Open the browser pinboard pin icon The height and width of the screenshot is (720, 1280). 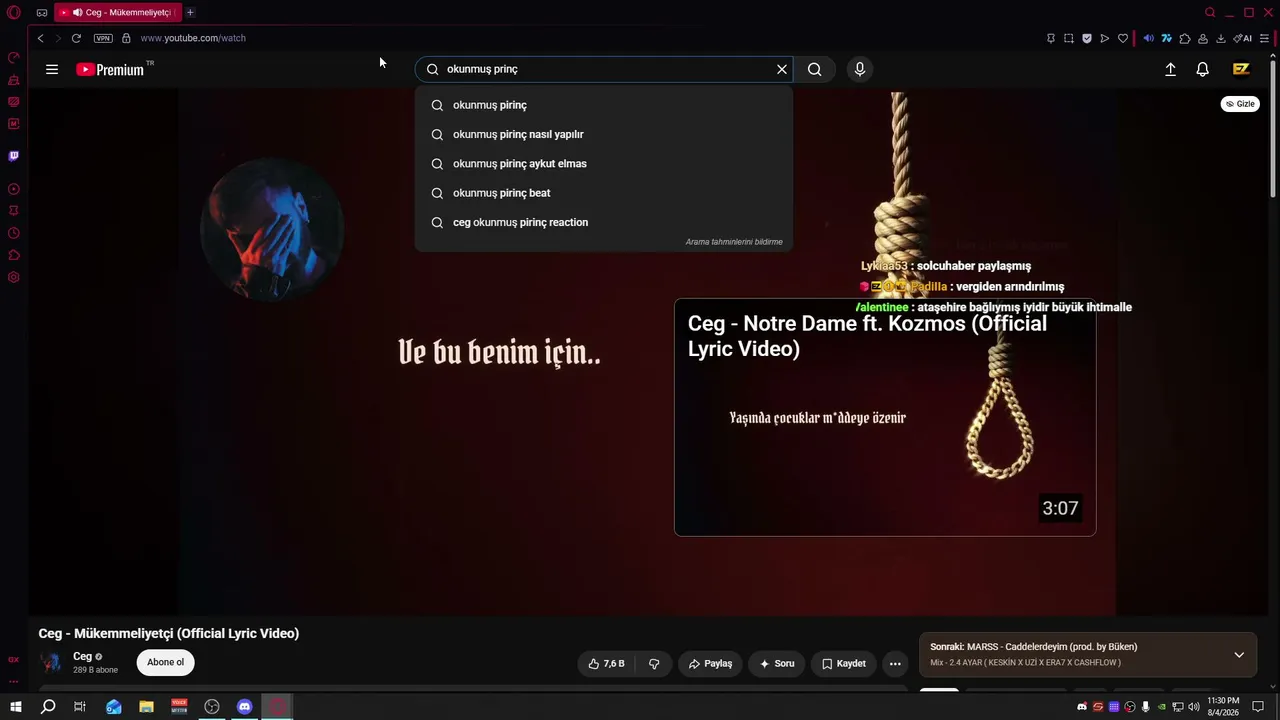pyautogui.click(x=1051, y=38)
